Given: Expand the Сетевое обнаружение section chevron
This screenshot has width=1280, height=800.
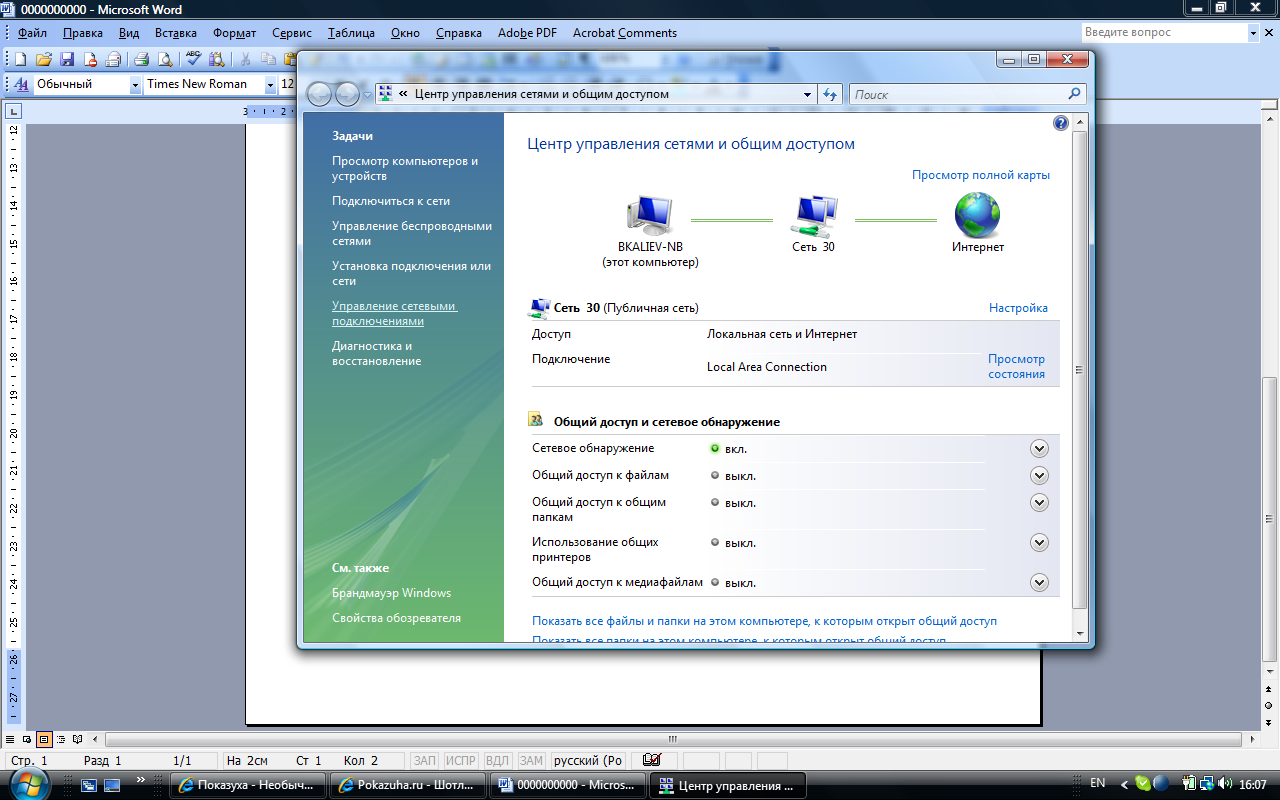Looking at the screenshot, I should 1039,449.
